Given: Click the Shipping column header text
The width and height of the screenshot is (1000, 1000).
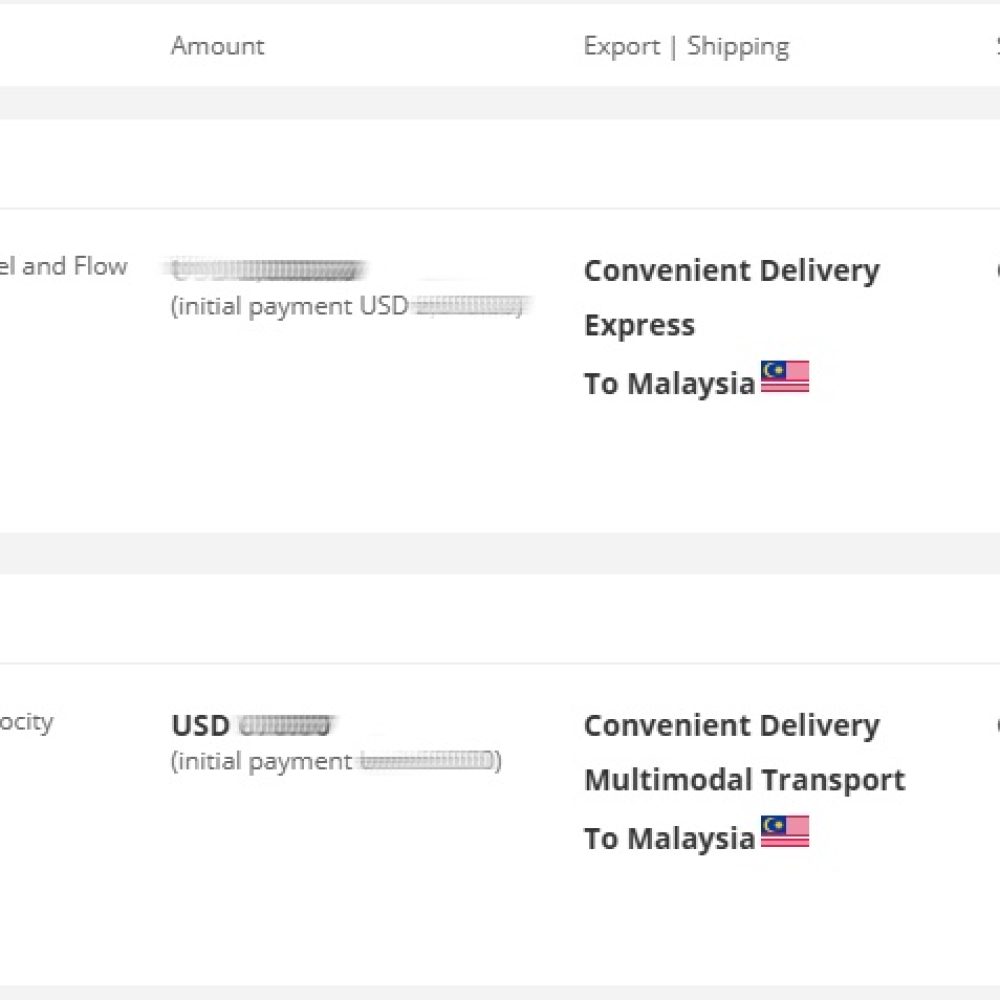Looking at the screenshot, I should tap(738, 46).
